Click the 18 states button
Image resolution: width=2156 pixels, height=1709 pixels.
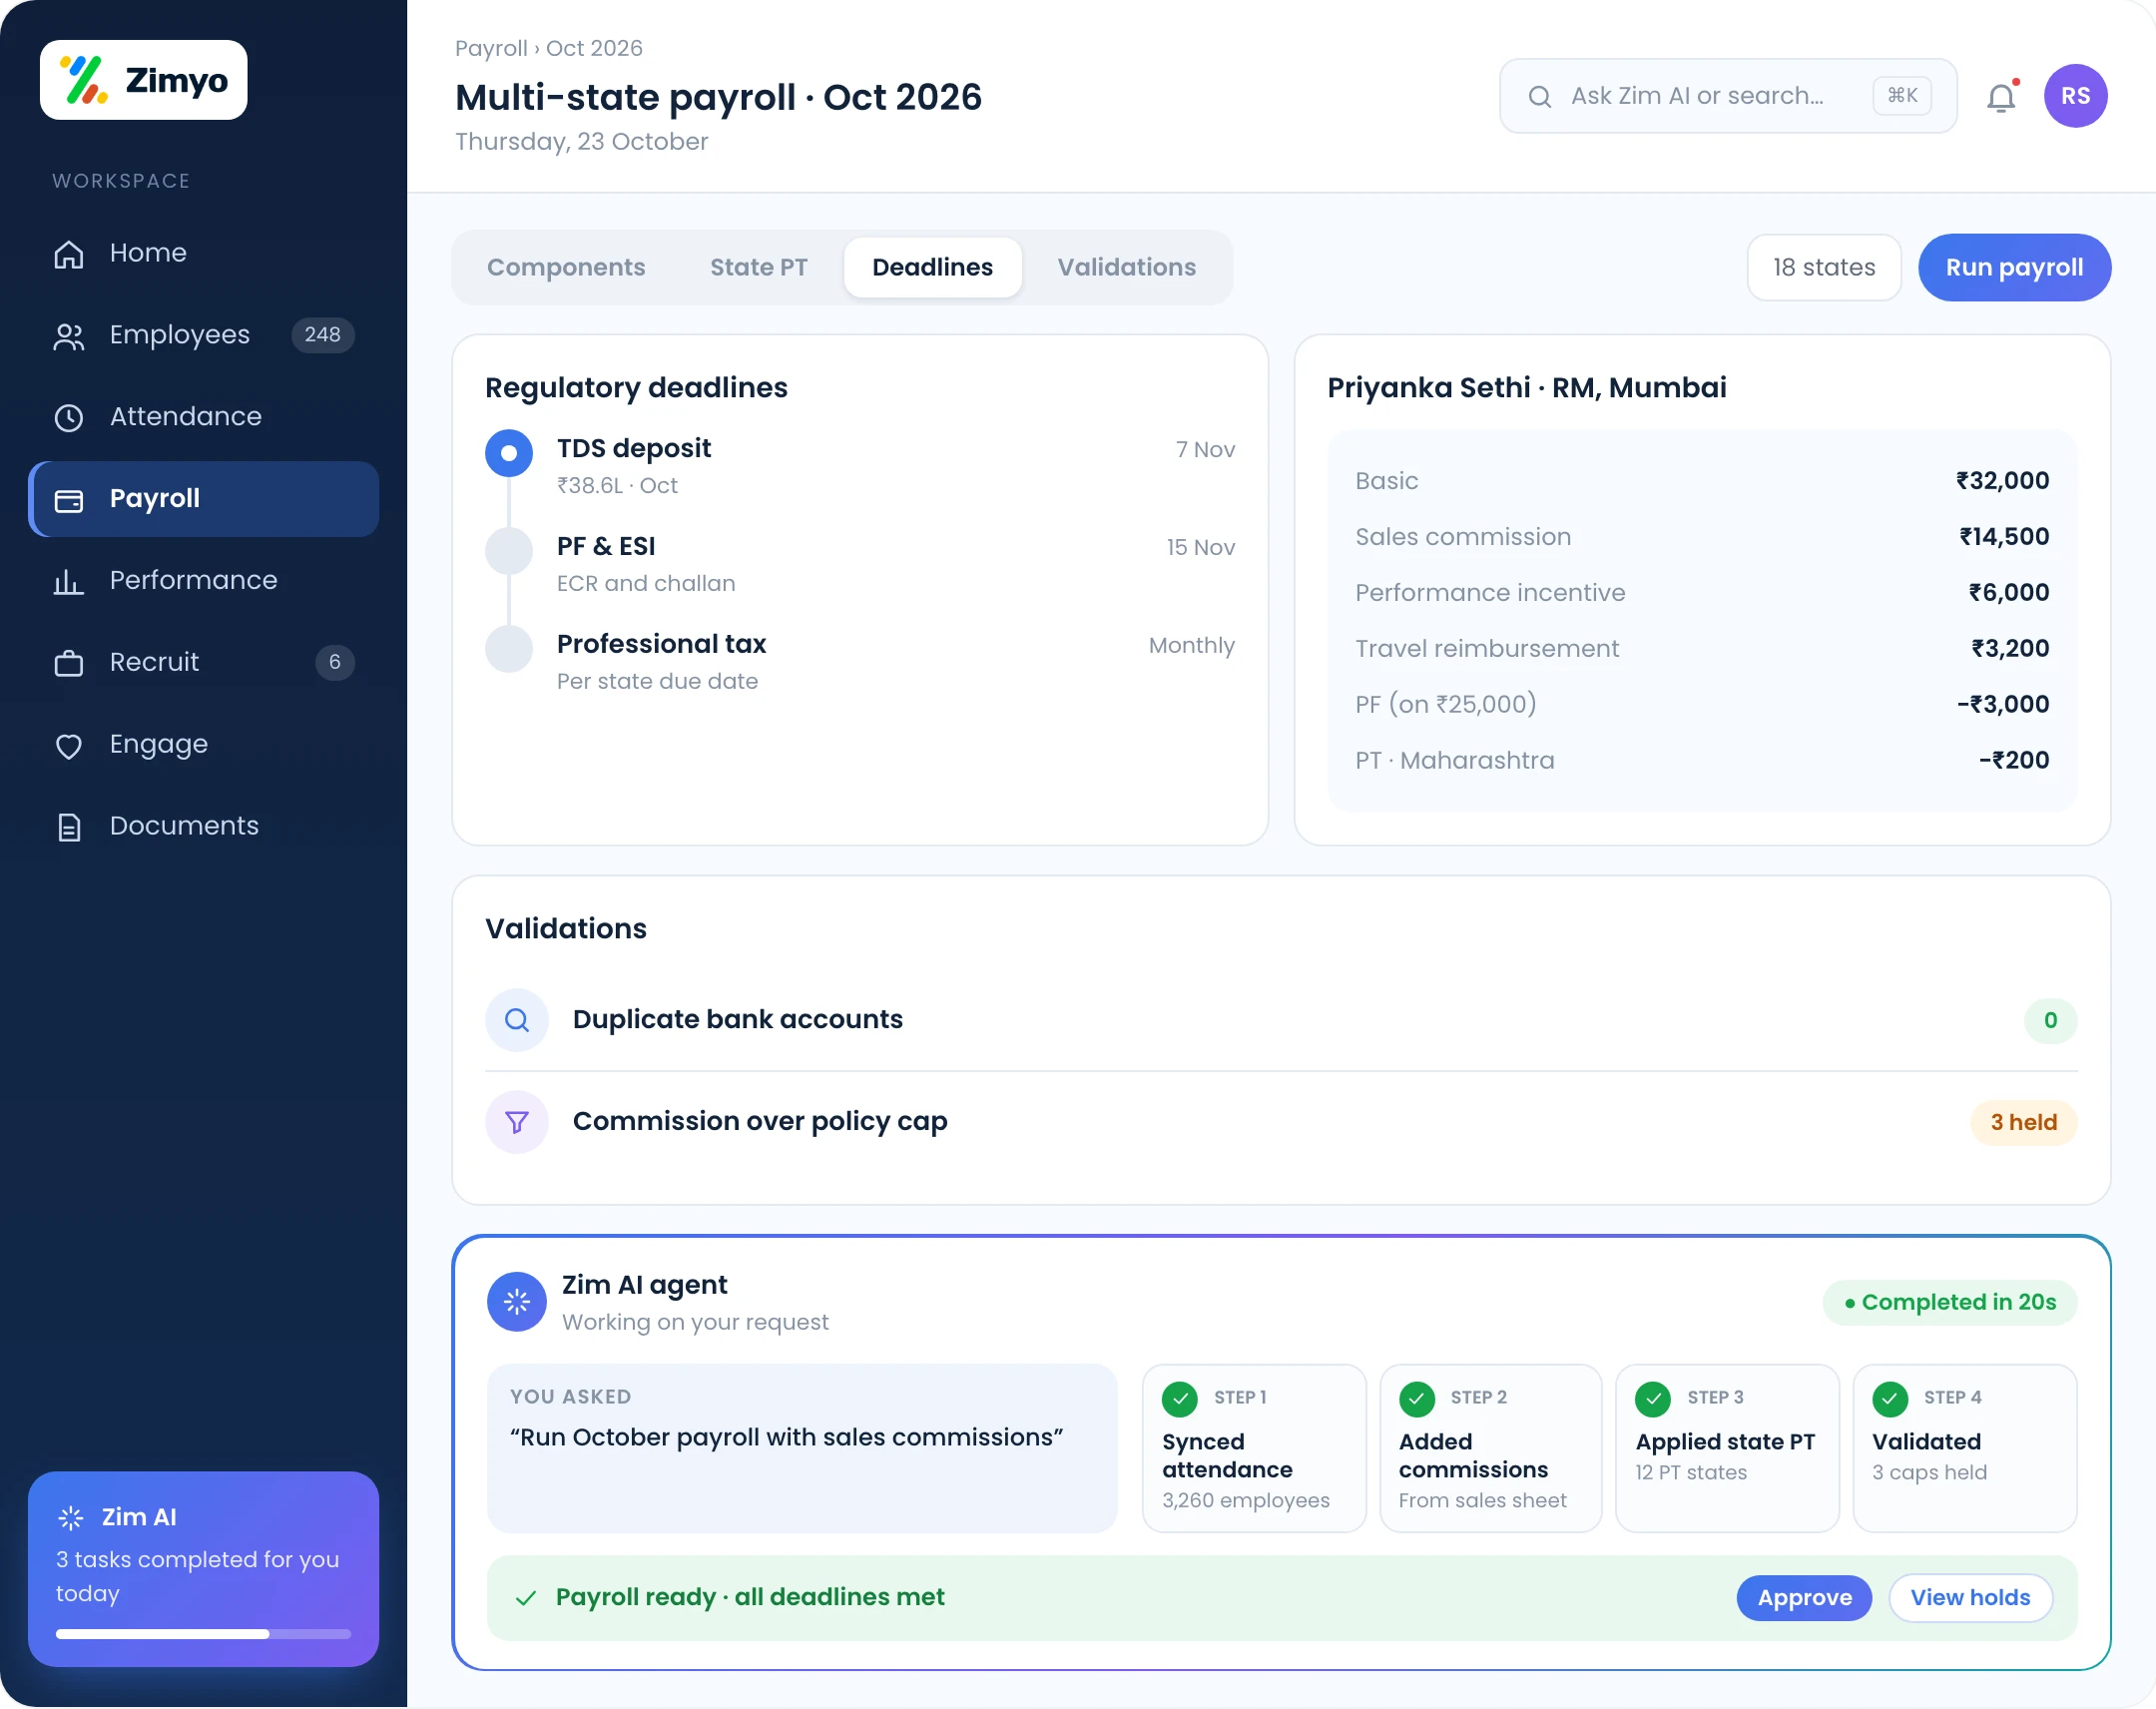(1824, 267)
